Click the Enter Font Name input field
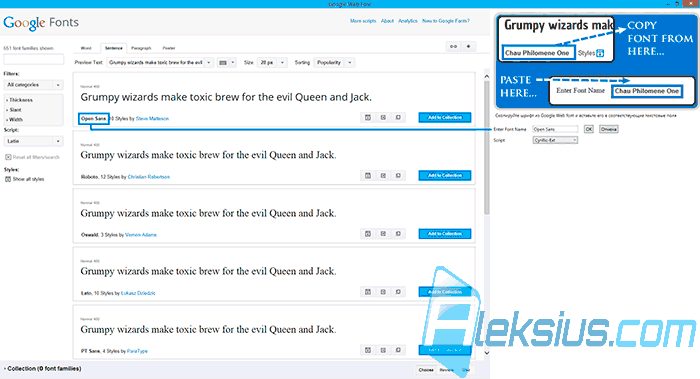700x379 pixels. pos(555,129)
